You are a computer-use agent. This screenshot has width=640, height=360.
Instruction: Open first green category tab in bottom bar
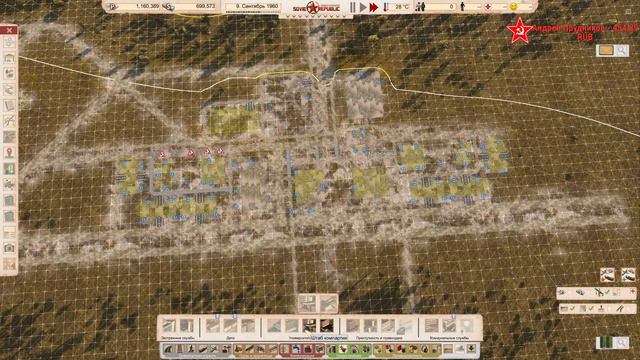[x=332, y=349]
